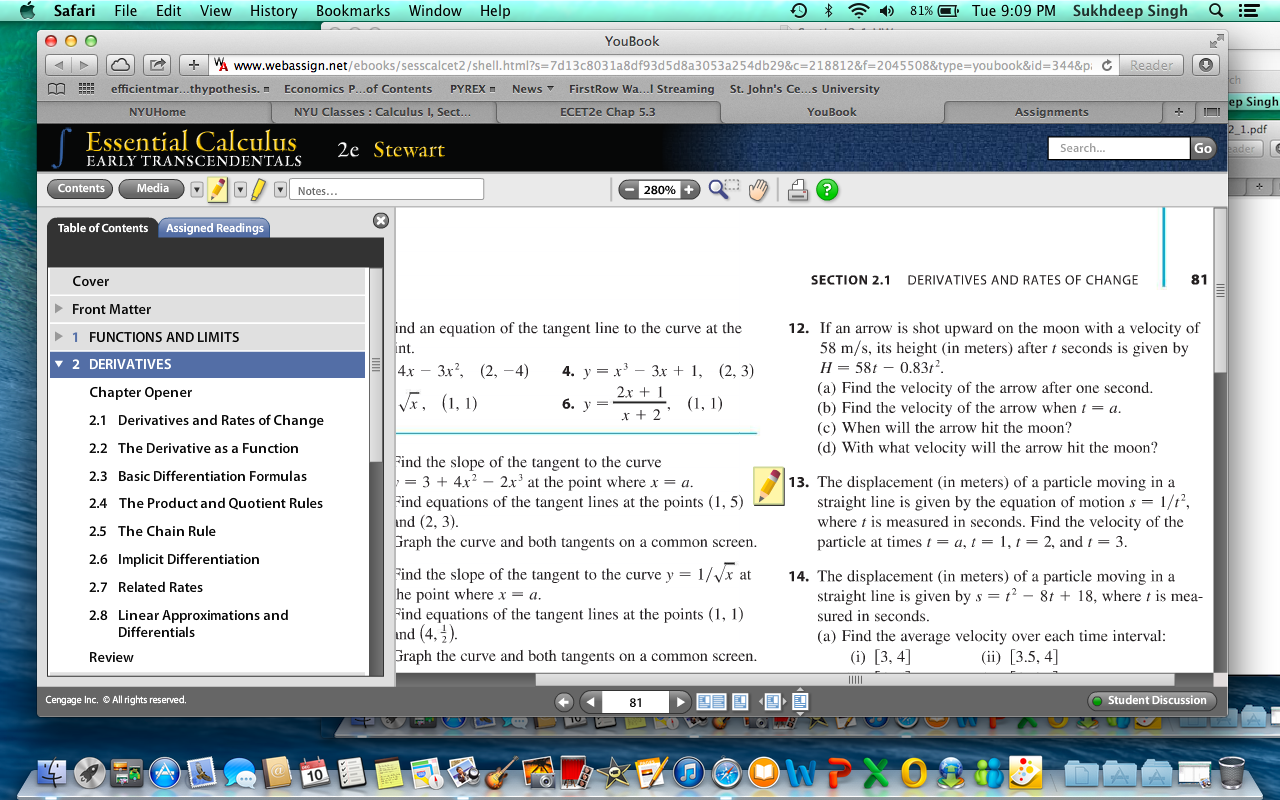Click the Reader button in address bar
The height and width of the screenshot is (800, 1280).
tap(1151, 65)
